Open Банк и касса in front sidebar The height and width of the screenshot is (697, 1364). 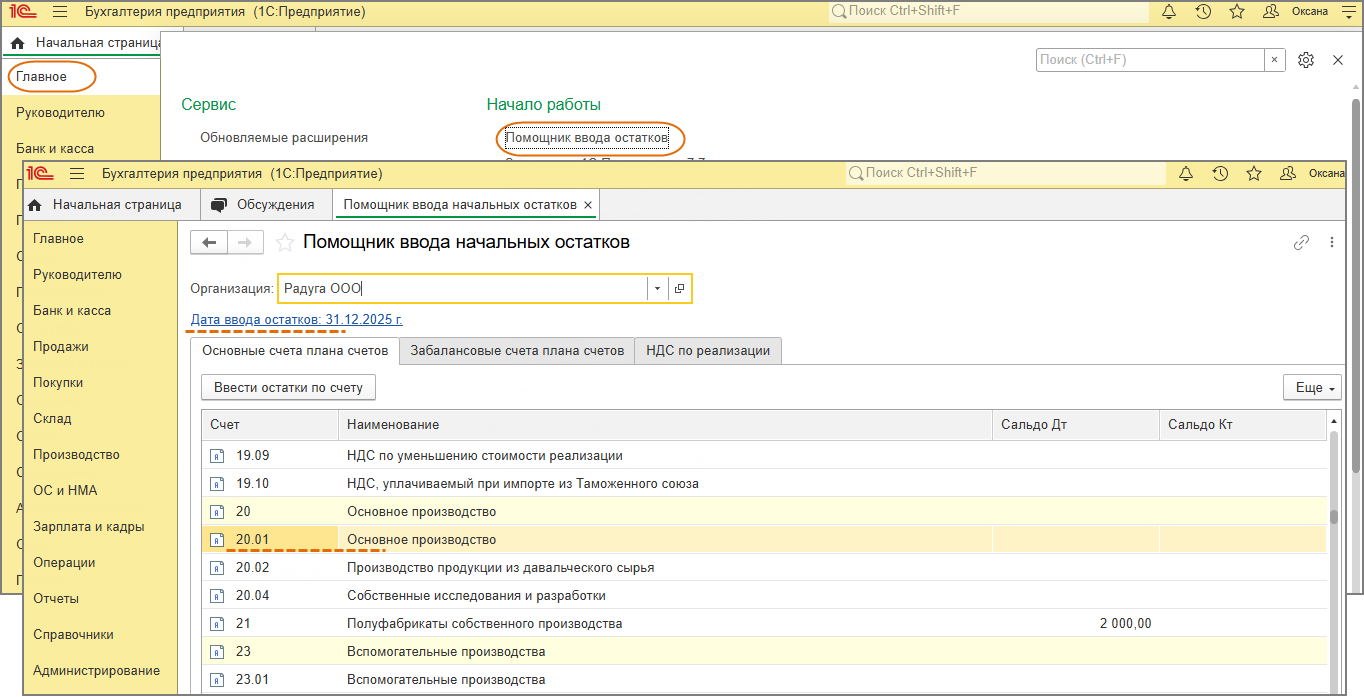[71, 311]
